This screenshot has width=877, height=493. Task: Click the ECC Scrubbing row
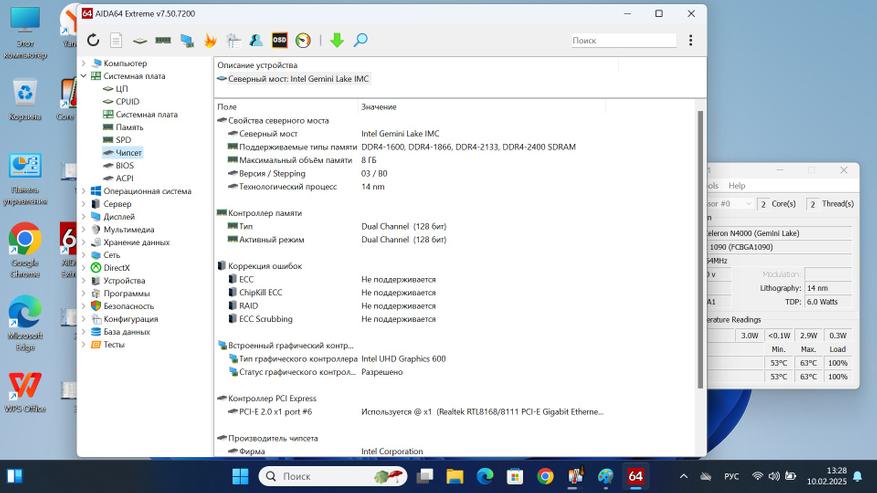410,319
